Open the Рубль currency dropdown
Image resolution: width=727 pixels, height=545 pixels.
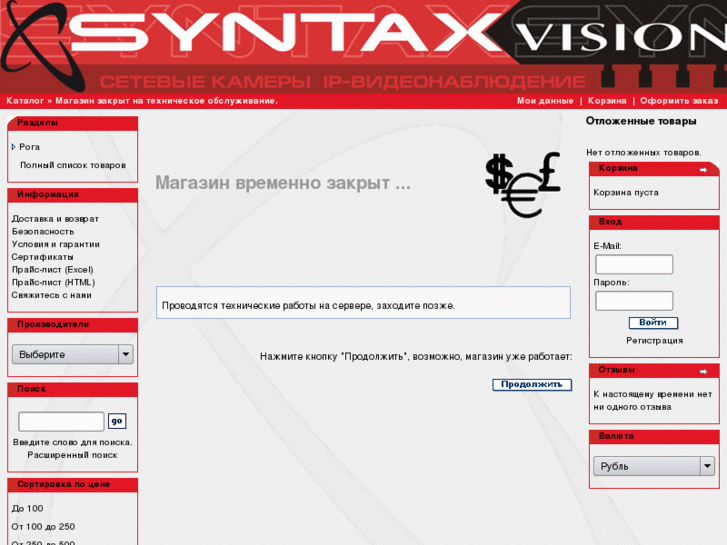click(654, 466)
